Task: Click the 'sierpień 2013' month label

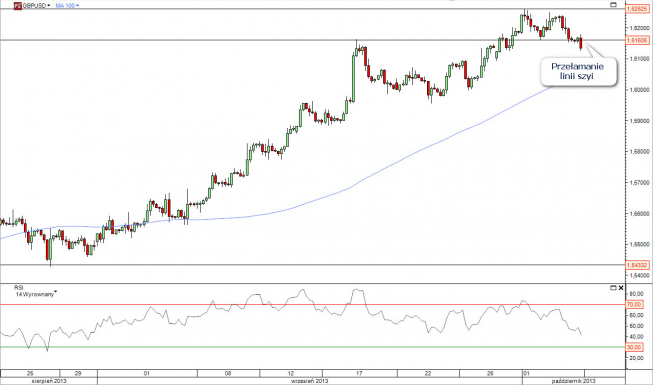Action: pyautogui.click(x=49, y=381)
